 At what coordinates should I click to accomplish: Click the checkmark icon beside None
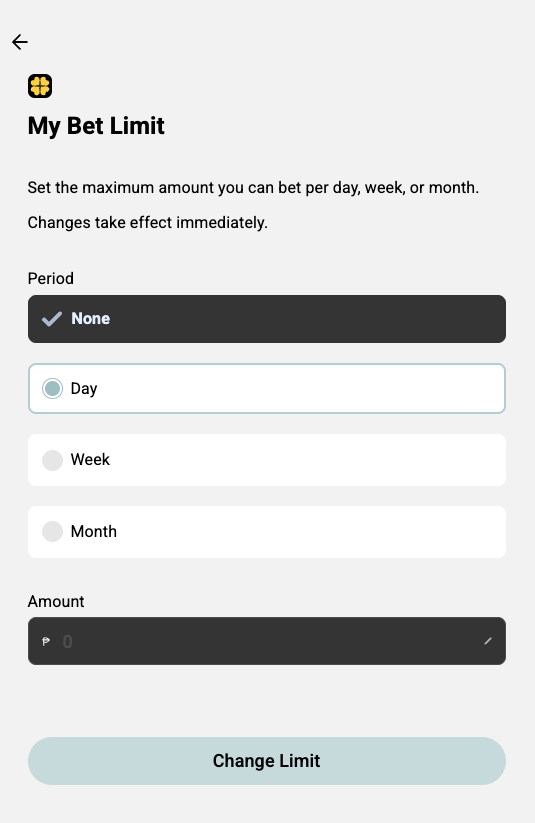pyautogui.click(x=52, y=319)
